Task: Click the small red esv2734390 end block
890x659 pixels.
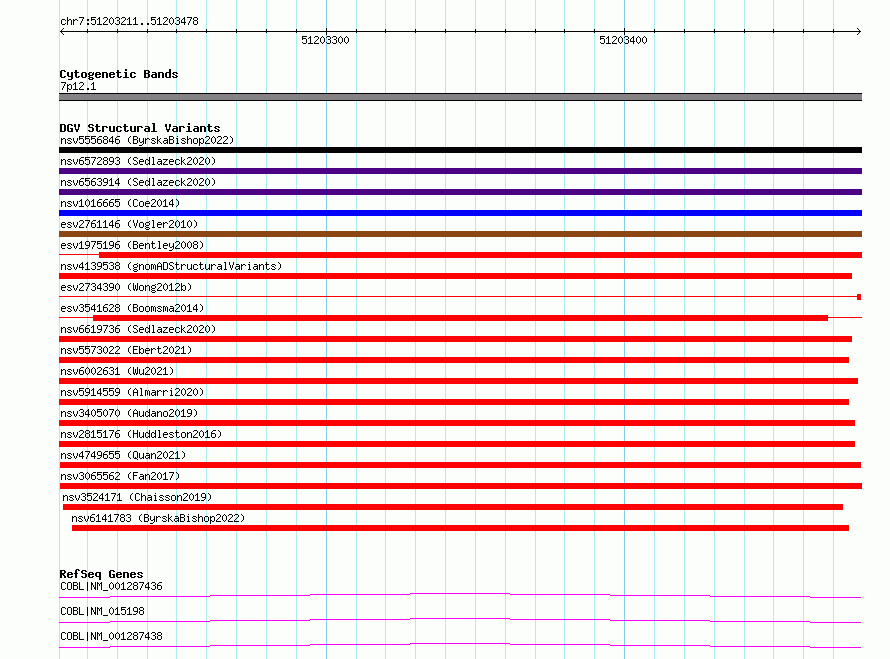Action: (x=859, y=297)
